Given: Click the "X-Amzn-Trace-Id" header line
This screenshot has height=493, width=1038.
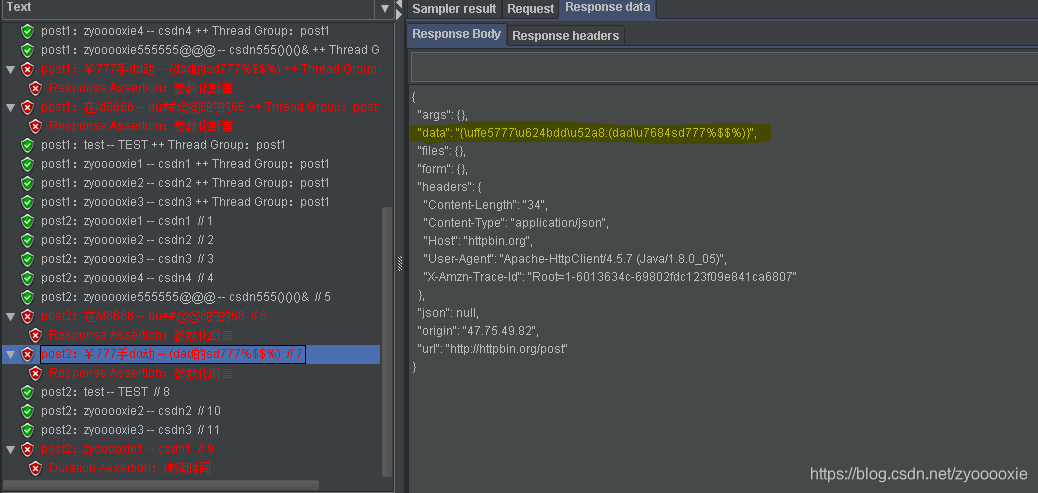Looking at the screenshot, I should pos(610,277).
